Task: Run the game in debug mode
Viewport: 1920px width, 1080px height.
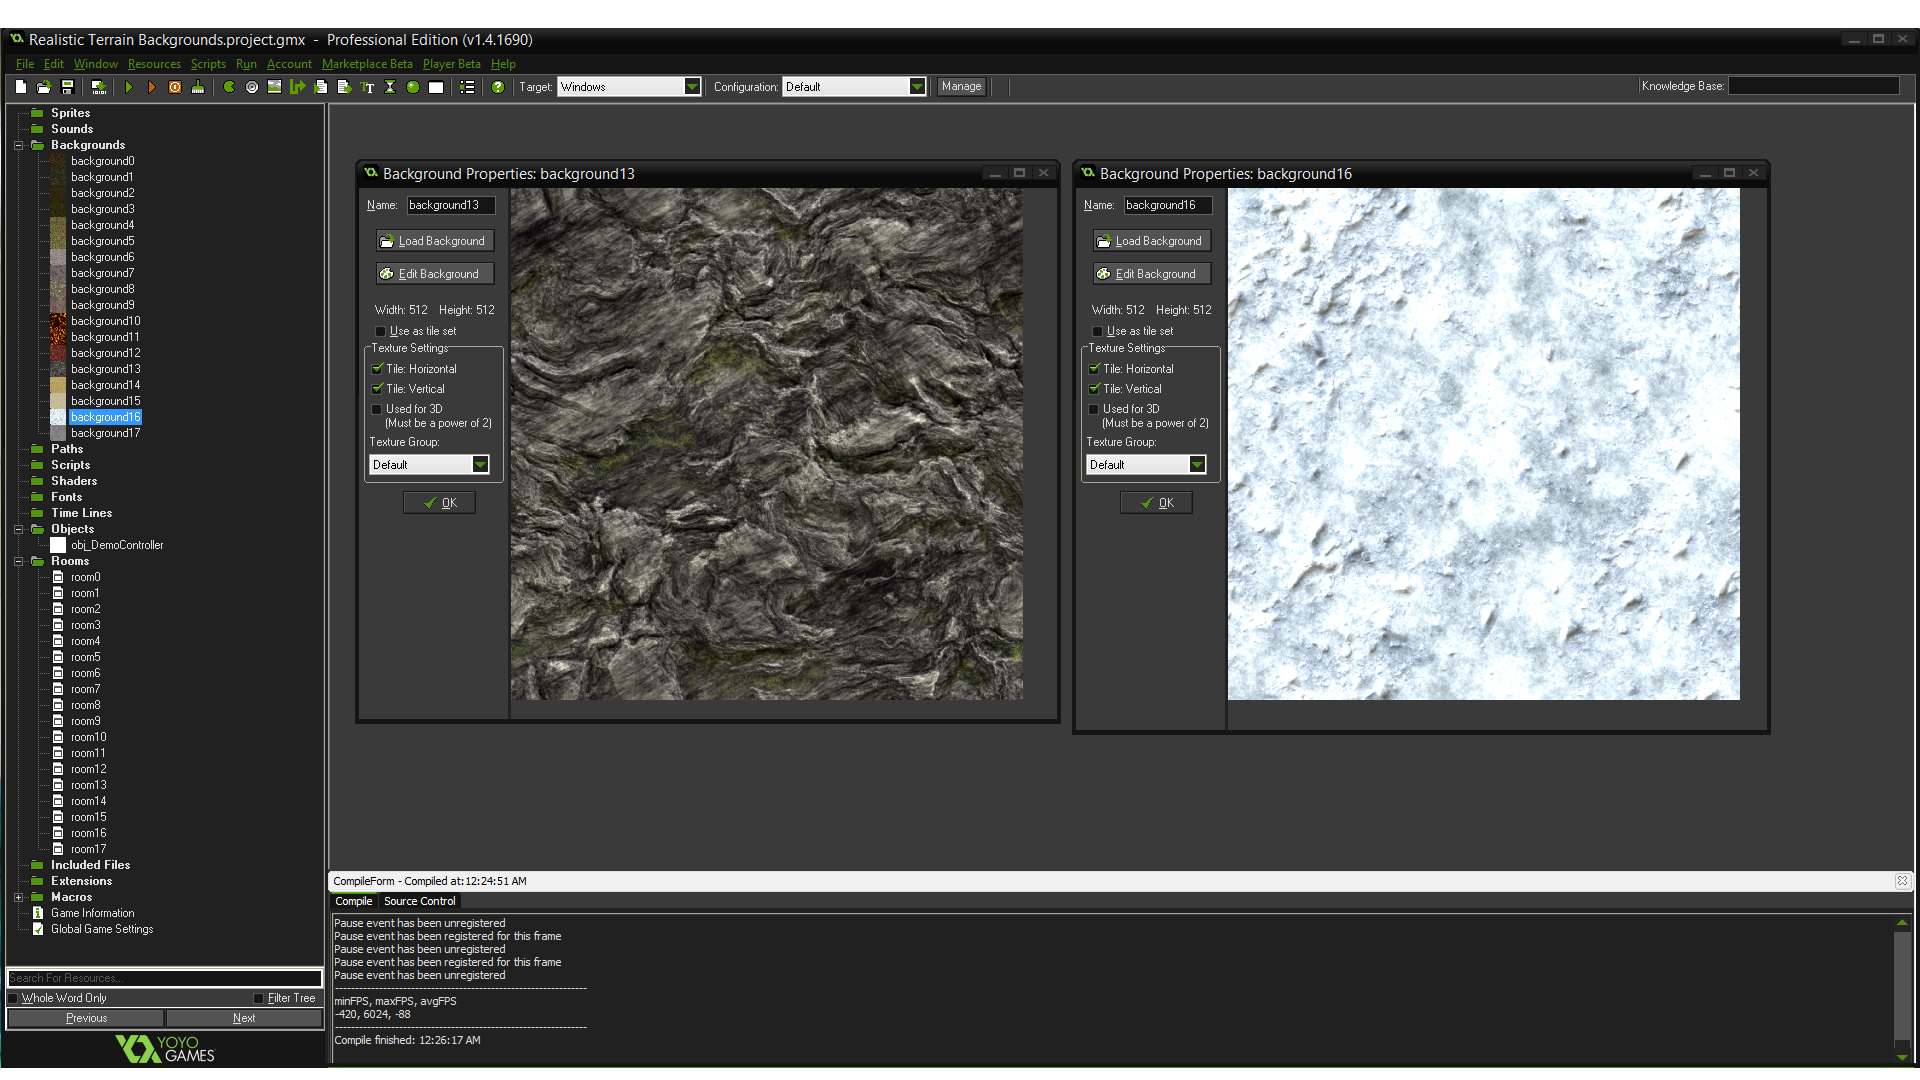Action: pos(151,87)
